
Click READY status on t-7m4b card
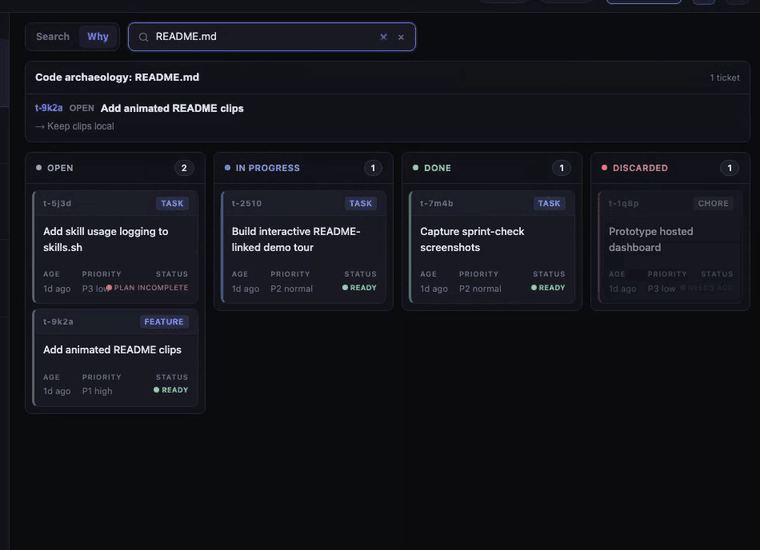(548, 288)
